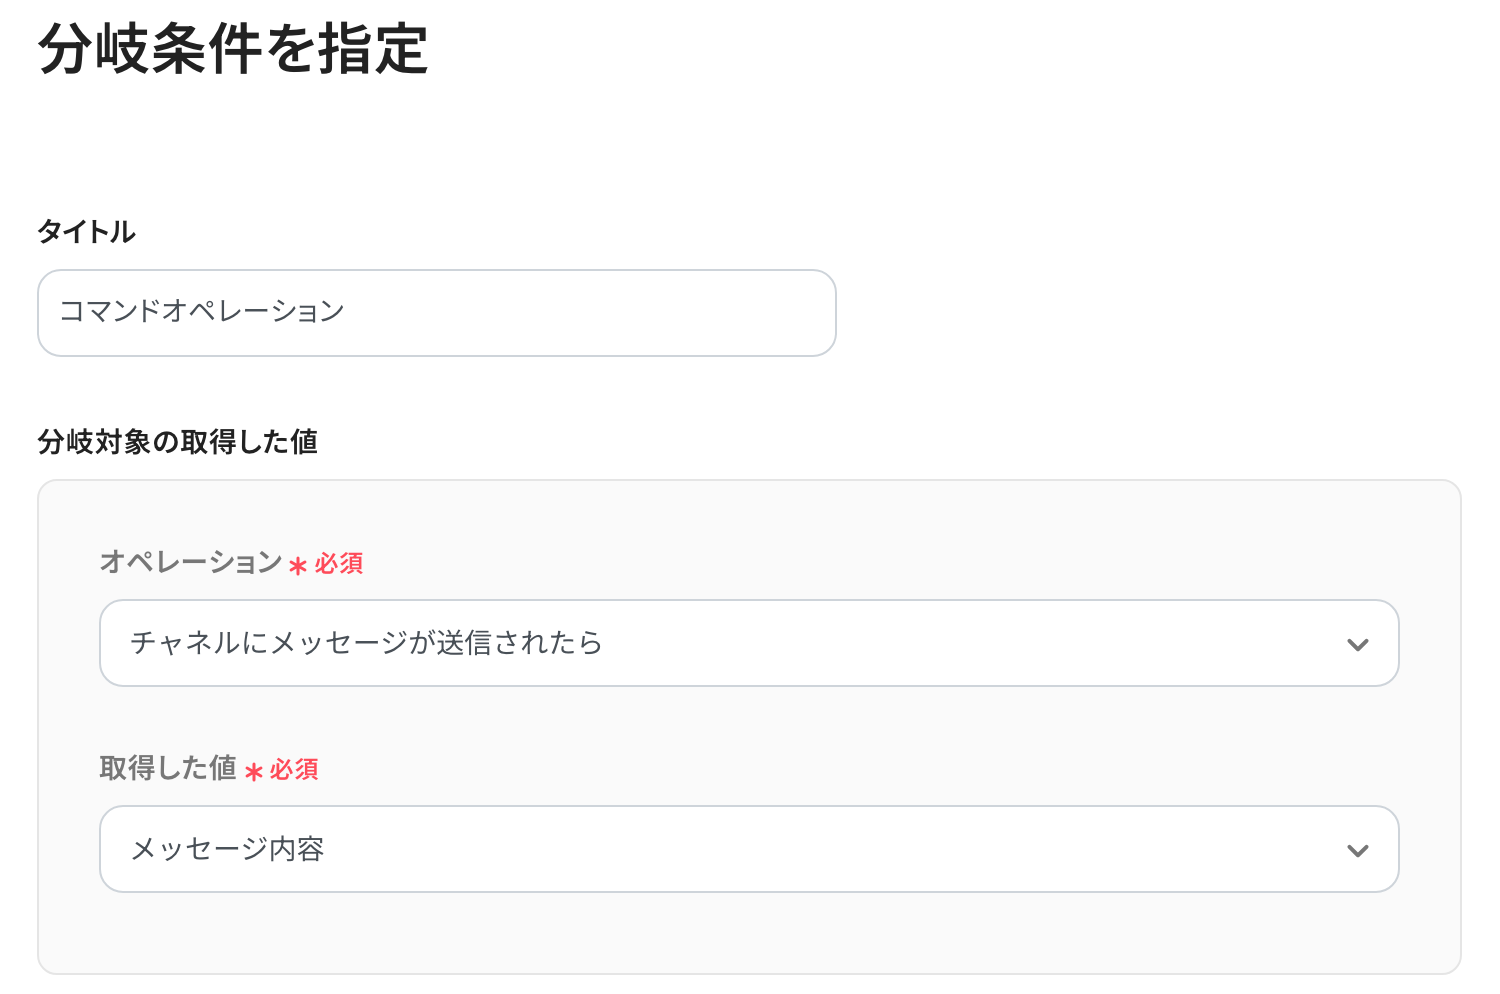Click the red asterisk next to 取得した値
The image size is (1500, 994).
pyautogui.click(x=253, y=772)
